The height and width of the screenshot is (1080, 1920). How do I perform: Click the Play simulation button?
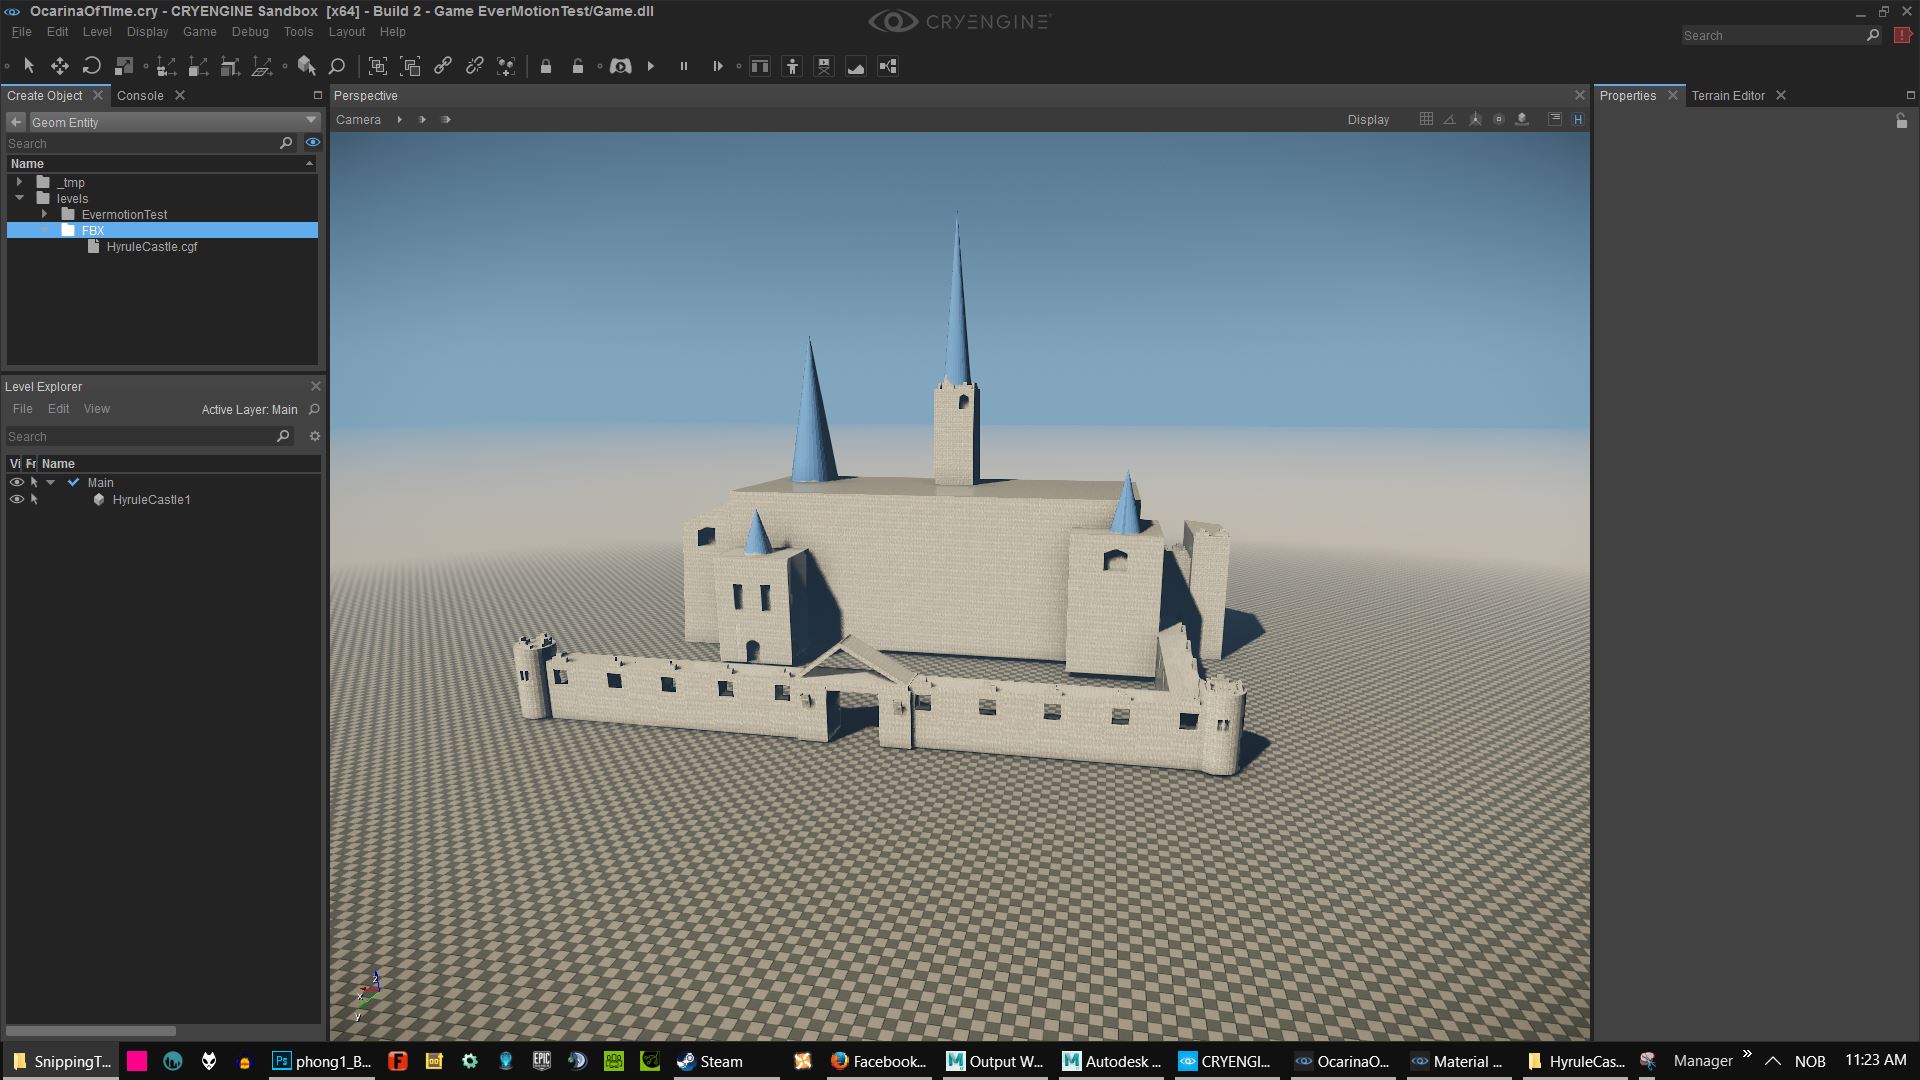[651, 66]
